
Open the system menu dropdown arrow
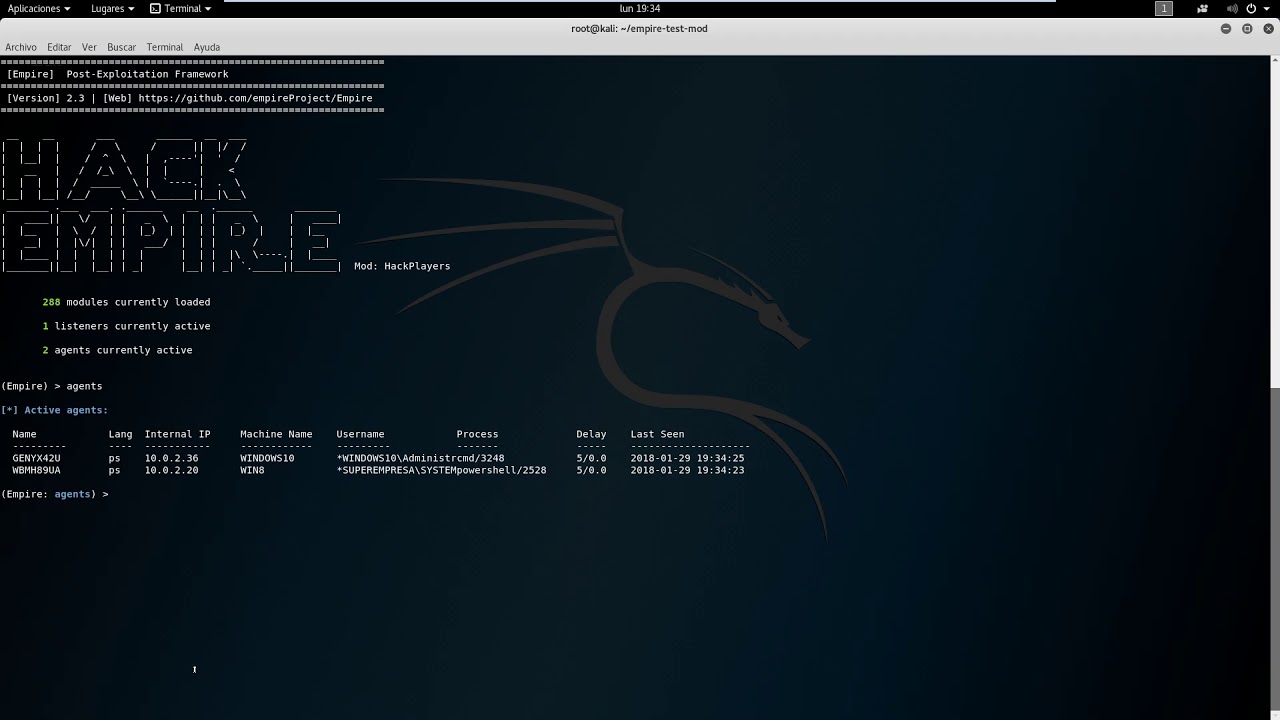point(1267,8)
